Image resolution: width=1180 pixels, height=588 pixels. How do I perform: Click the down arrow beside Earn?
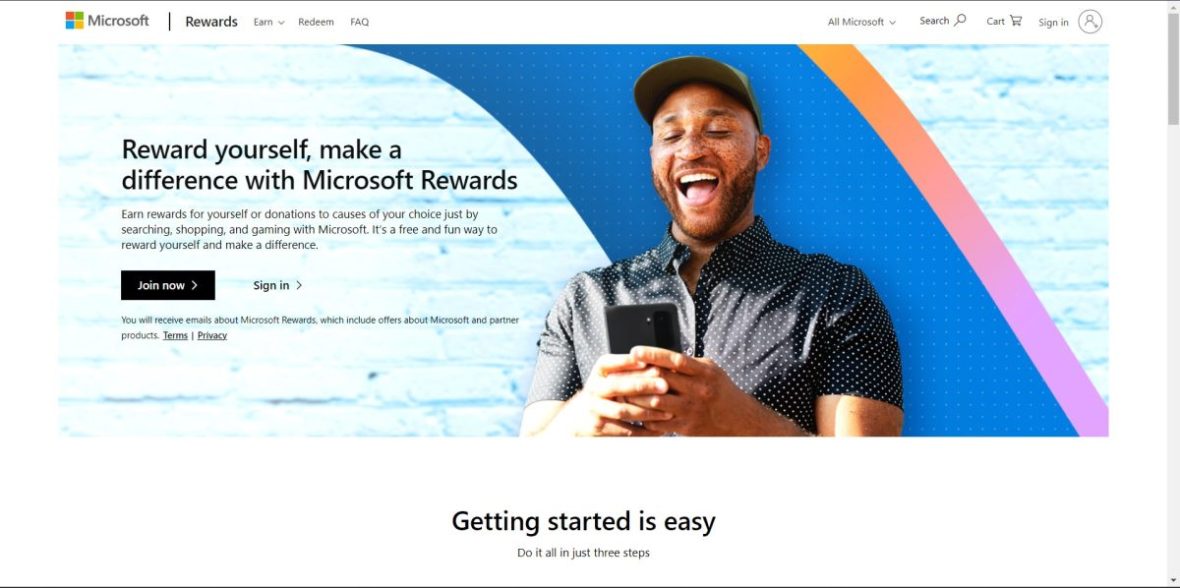click(x=281, y=23)
